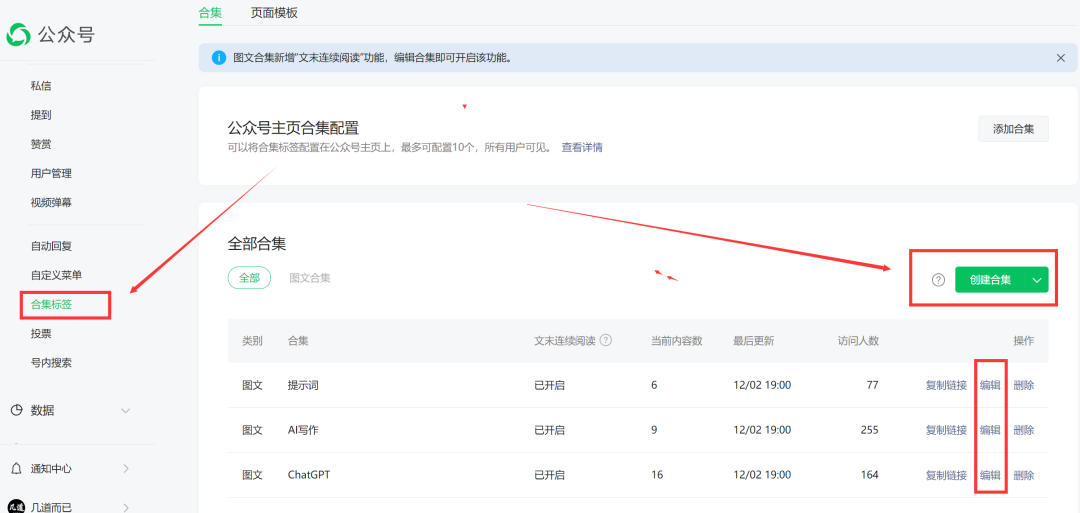Open 赞赏 in the sidebar
Viewport: 1080px width, 513px height.
(x=41, y=144)
